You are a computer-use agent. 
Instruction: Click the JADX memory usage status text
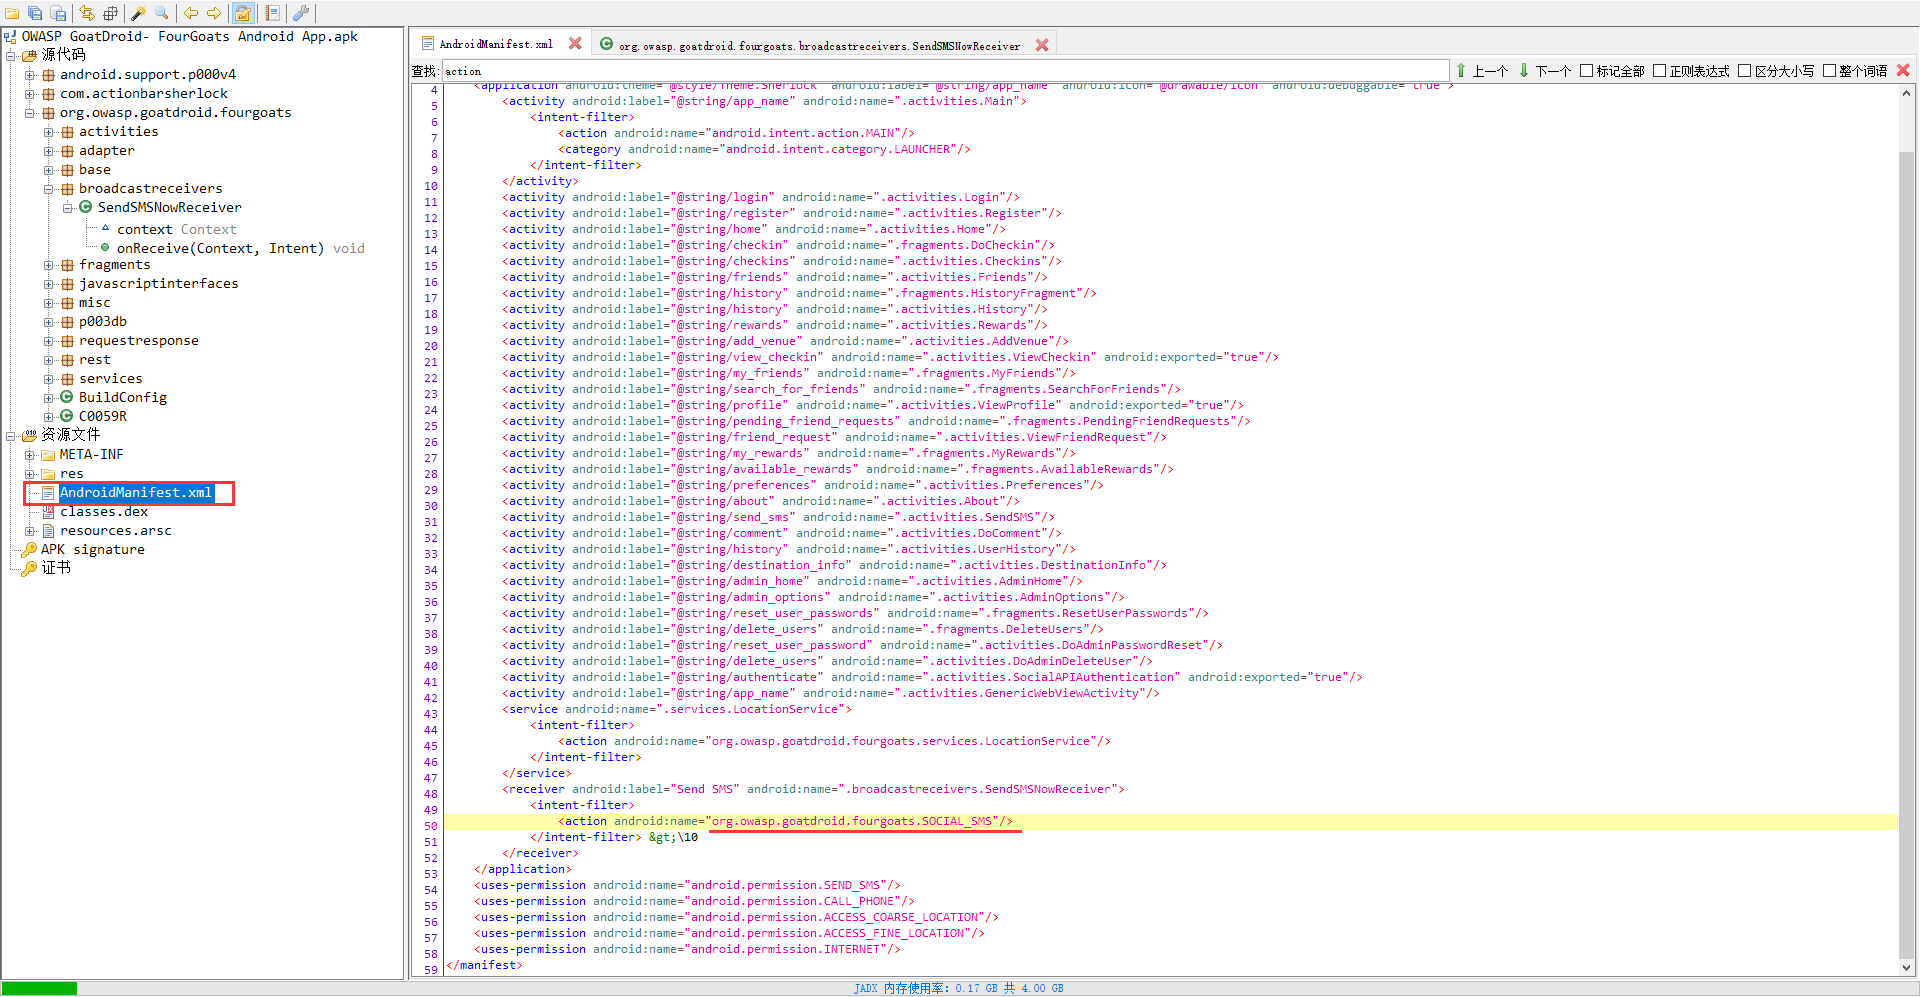pos(958,988)
